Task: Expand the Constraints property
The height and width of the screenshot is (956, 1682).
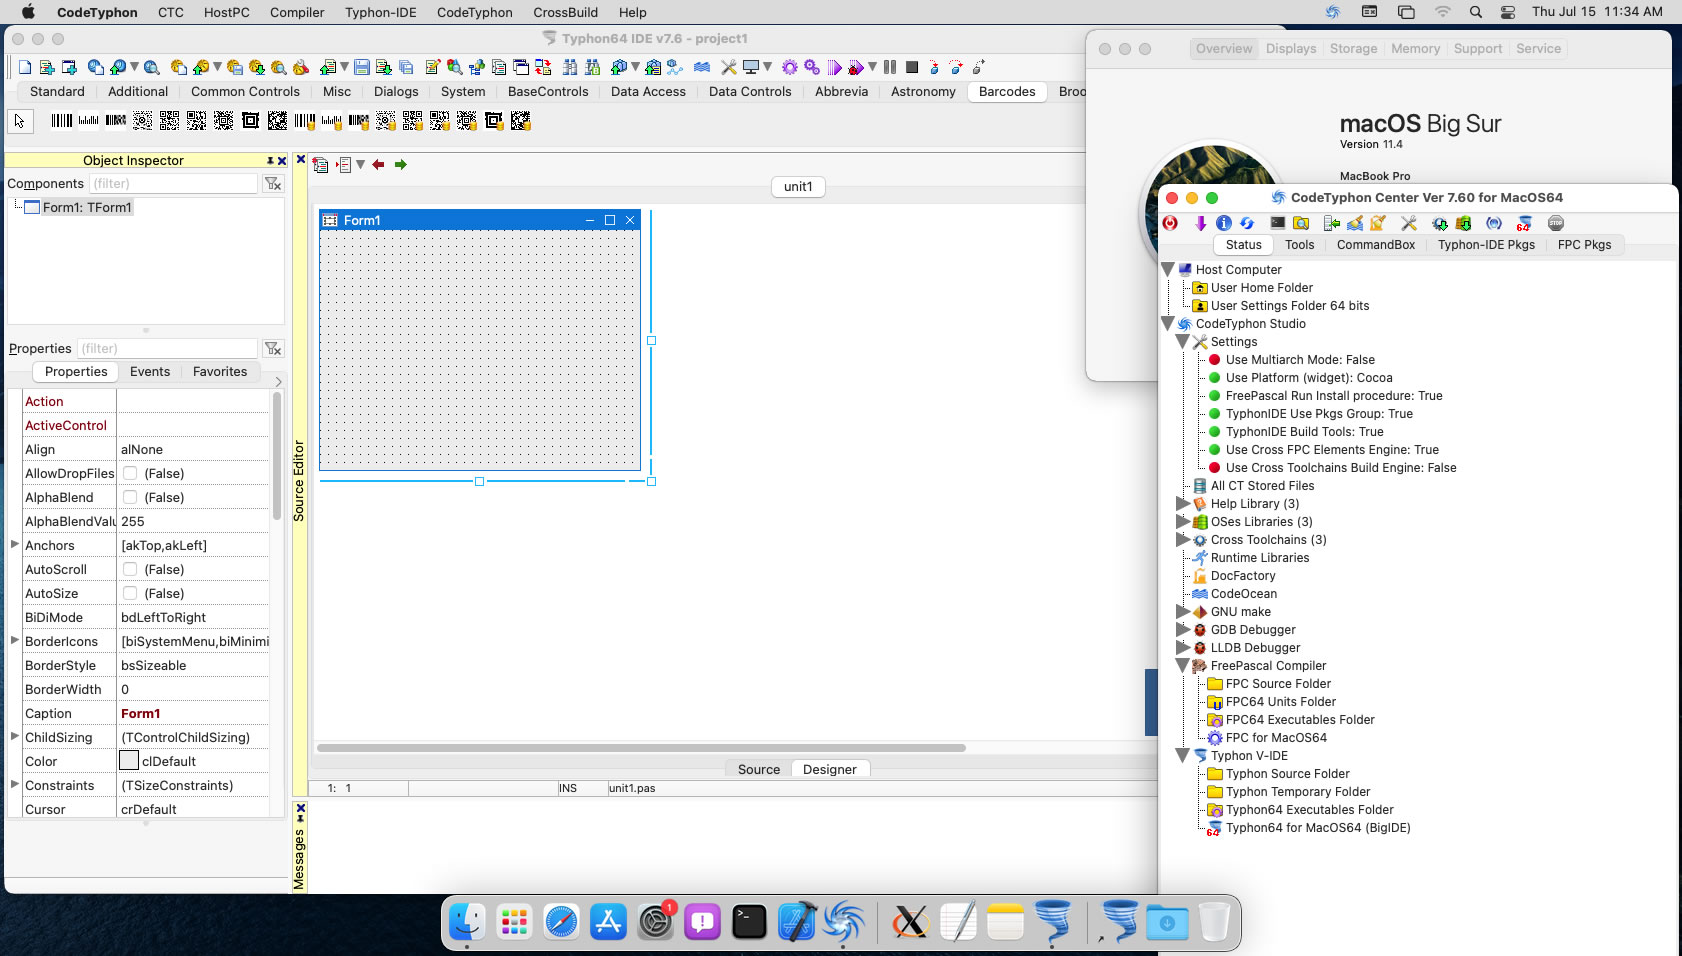Action: (x=15, y=784)
